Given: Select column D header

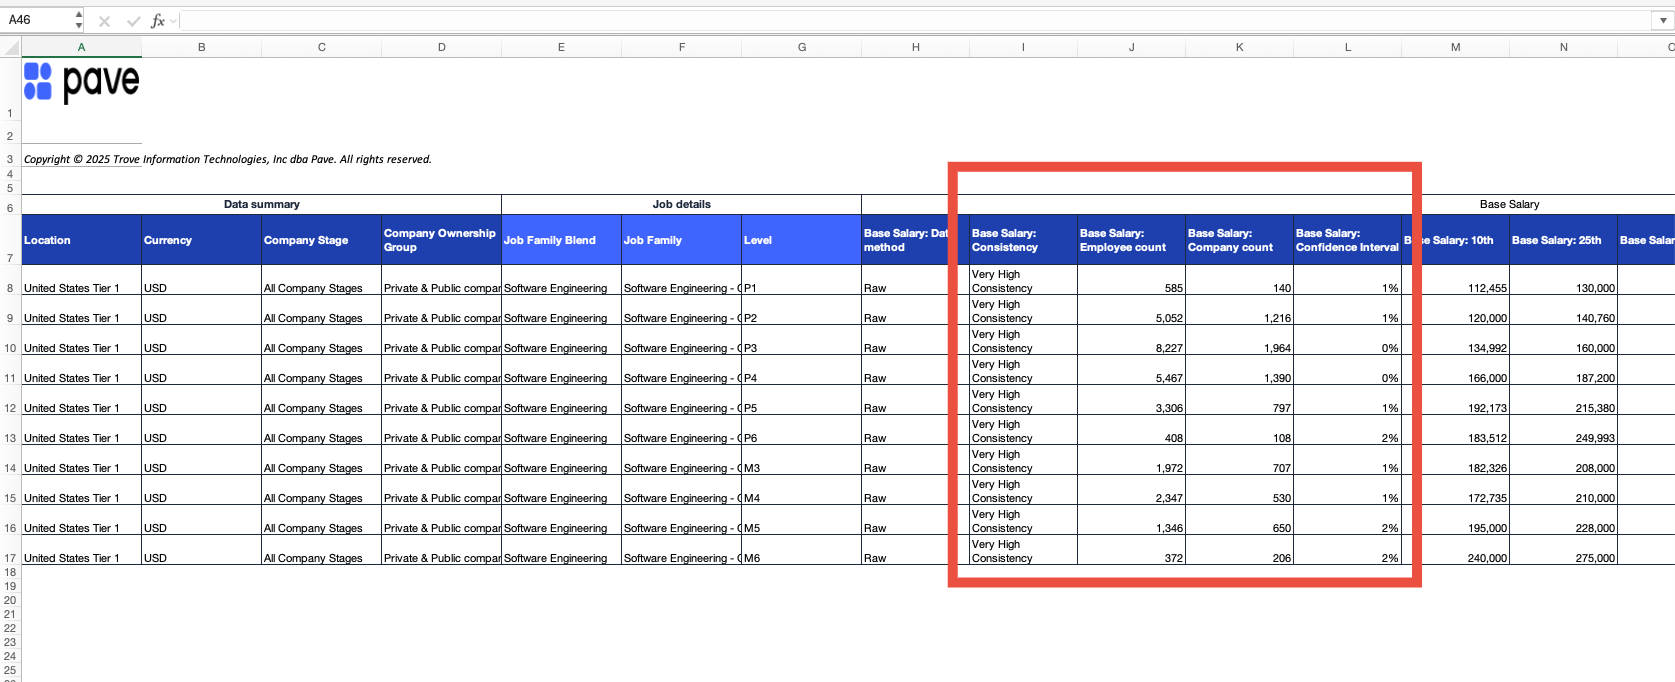Looking at the screenshot, I should coord(442,47).
